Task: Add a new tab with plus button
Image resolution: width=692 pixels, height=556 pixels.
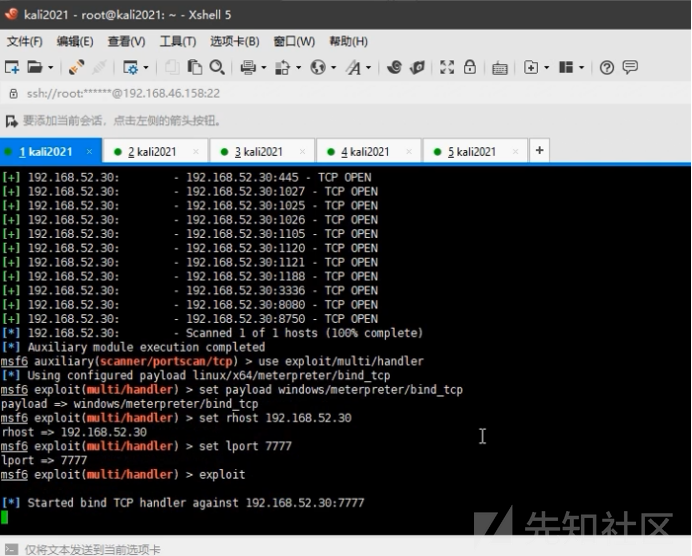Action: (x=539, y=151)
